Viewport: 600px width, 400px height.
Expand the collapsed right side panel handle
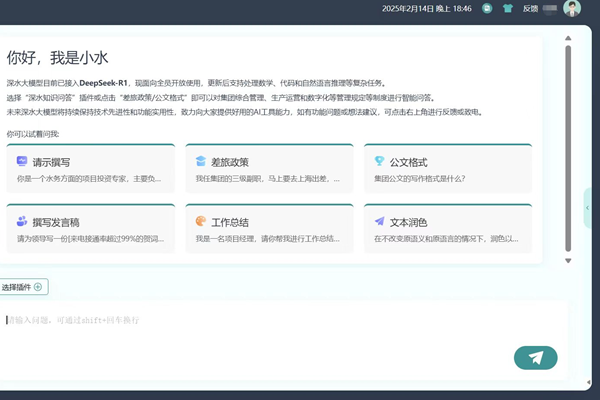coord(588,208)
